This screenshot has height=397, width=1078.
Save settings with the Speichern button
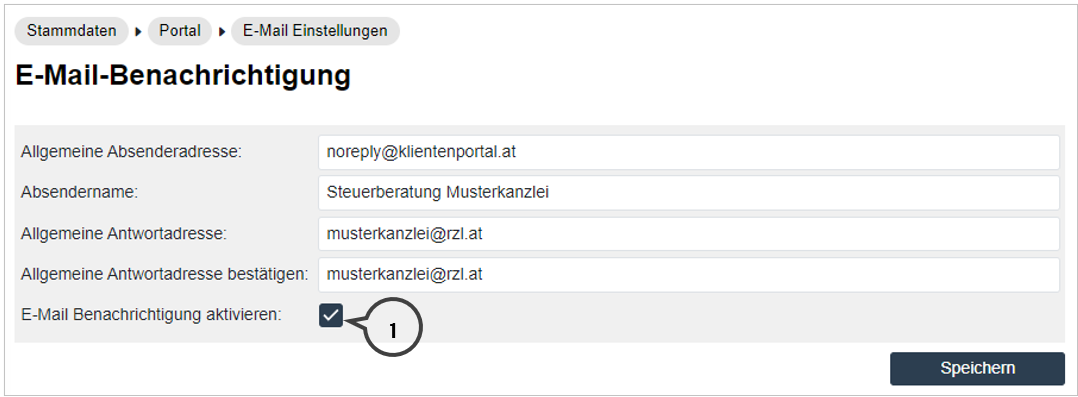pos(977,368)
